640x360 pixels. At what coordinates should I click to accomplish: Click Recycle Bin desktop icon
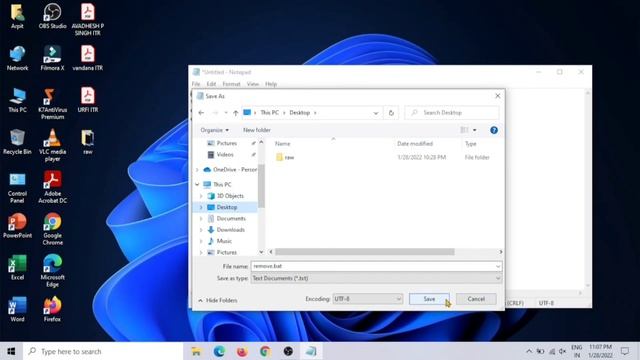tap(17, 142)
